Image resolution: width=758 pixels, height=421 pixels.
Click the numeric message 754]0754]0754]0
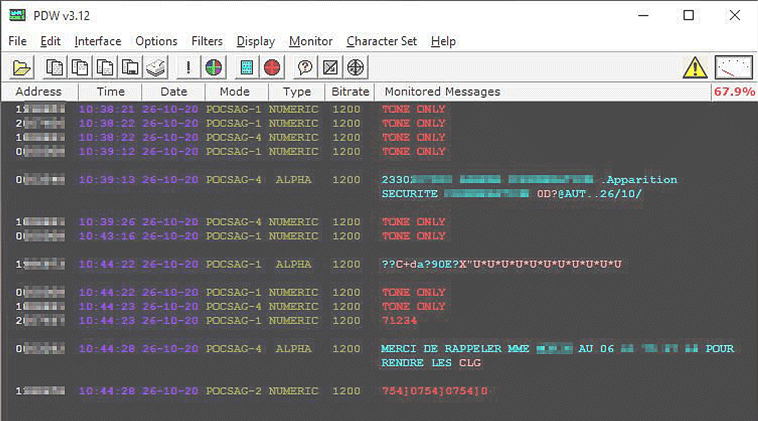point(435,391)
